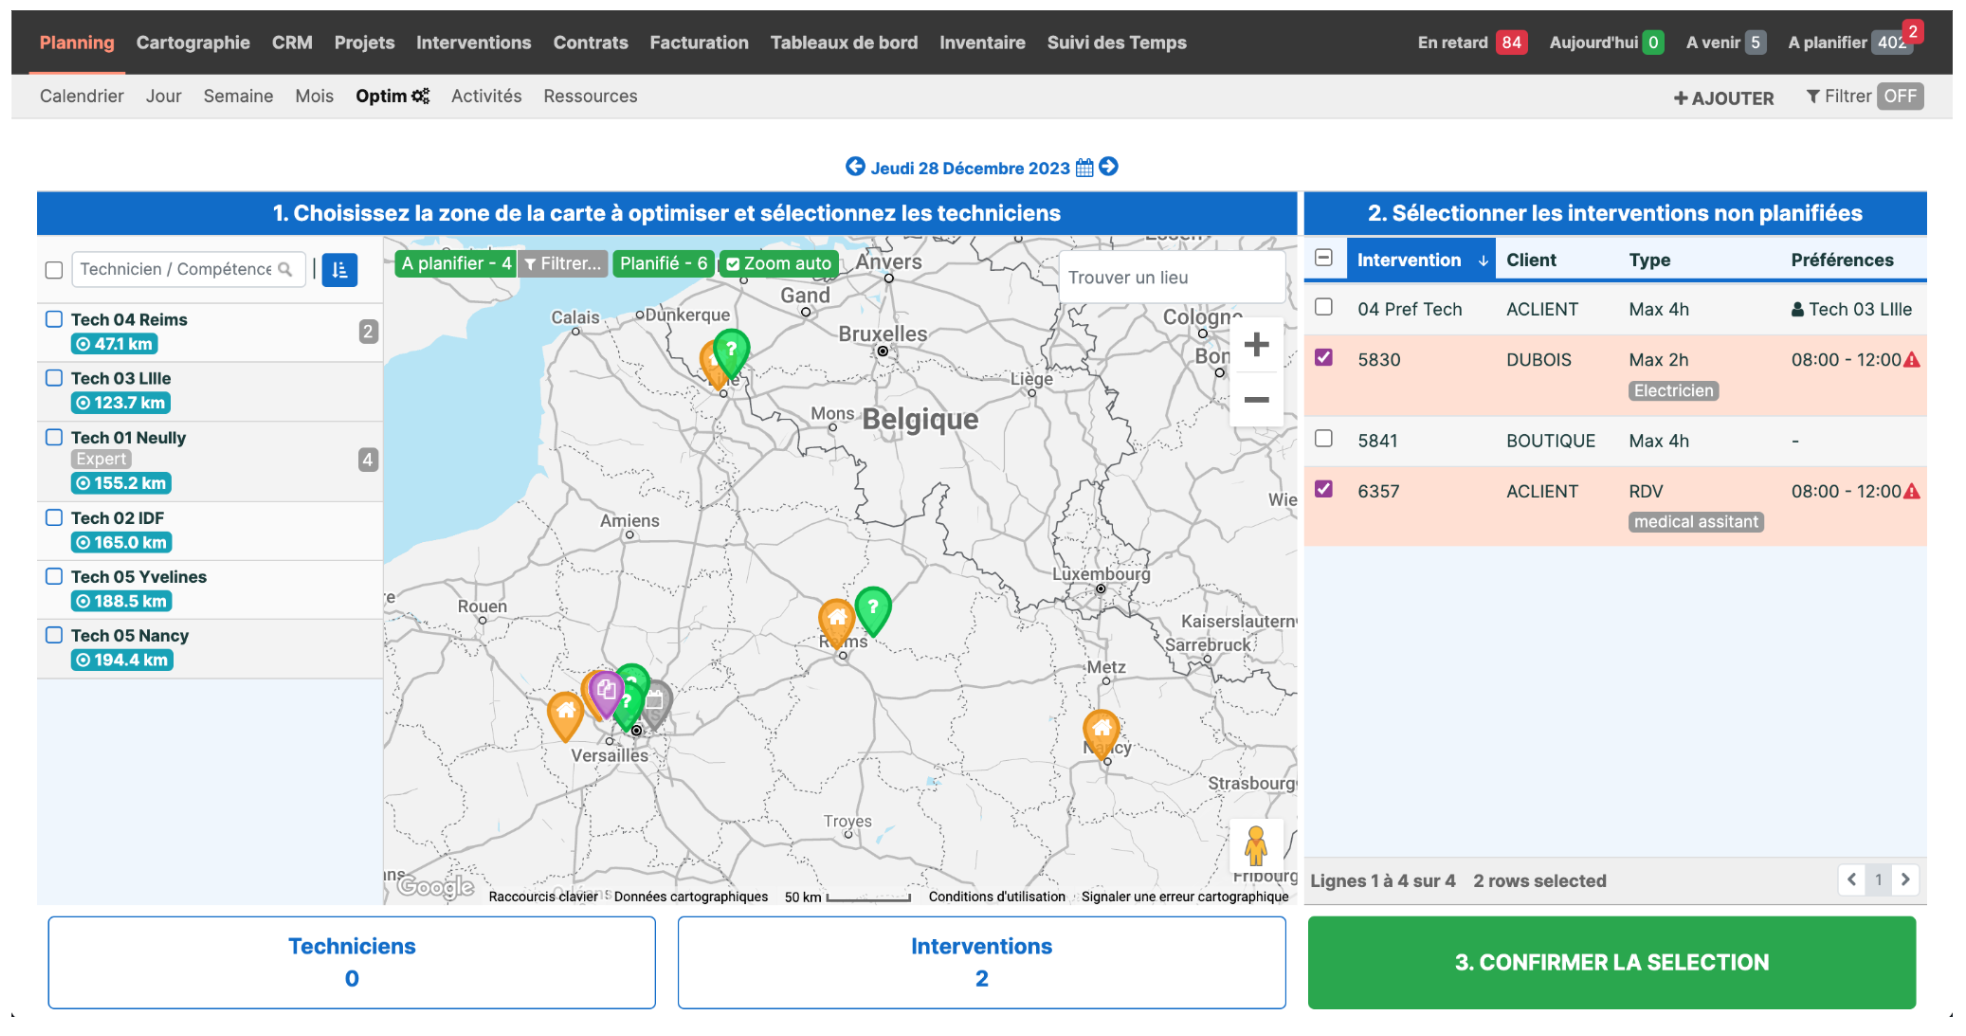
Task: Click Conditions d'utilisation link
Action: (x=997, y=897)
